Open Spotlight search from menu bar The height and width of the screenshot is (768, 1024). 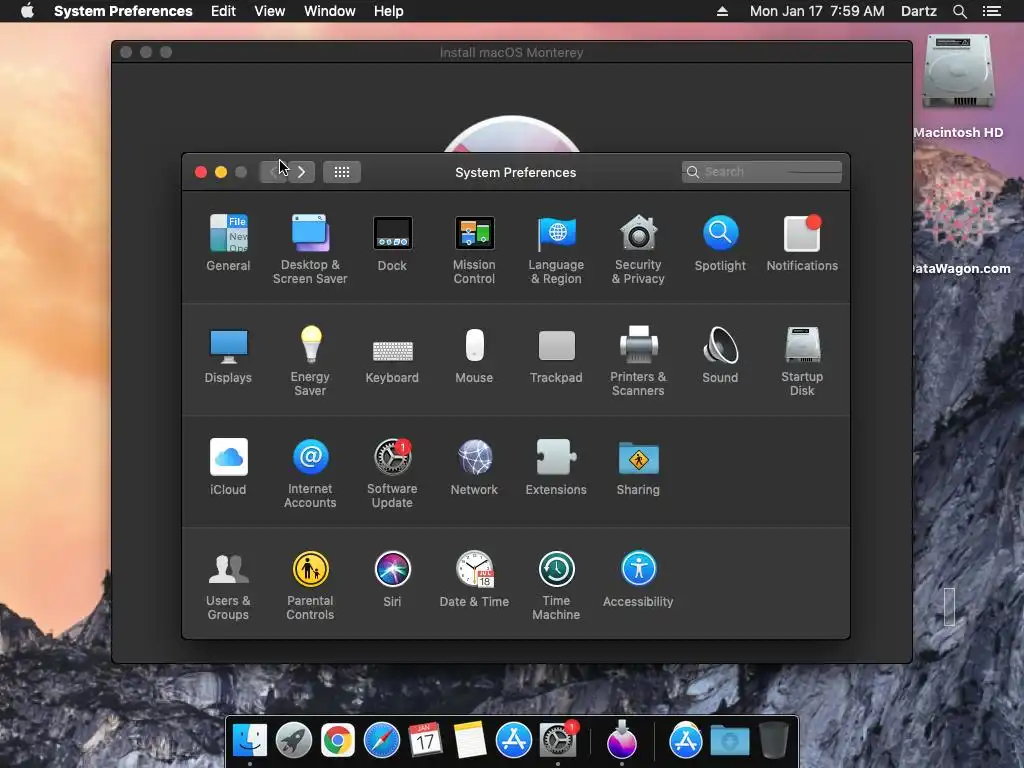pos(959,11)
